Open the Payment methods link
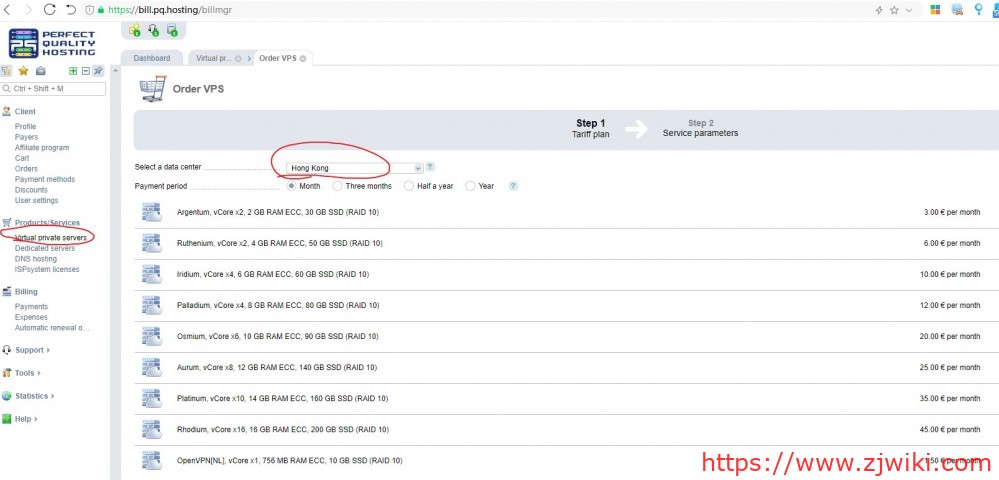 tap(44, 180)
